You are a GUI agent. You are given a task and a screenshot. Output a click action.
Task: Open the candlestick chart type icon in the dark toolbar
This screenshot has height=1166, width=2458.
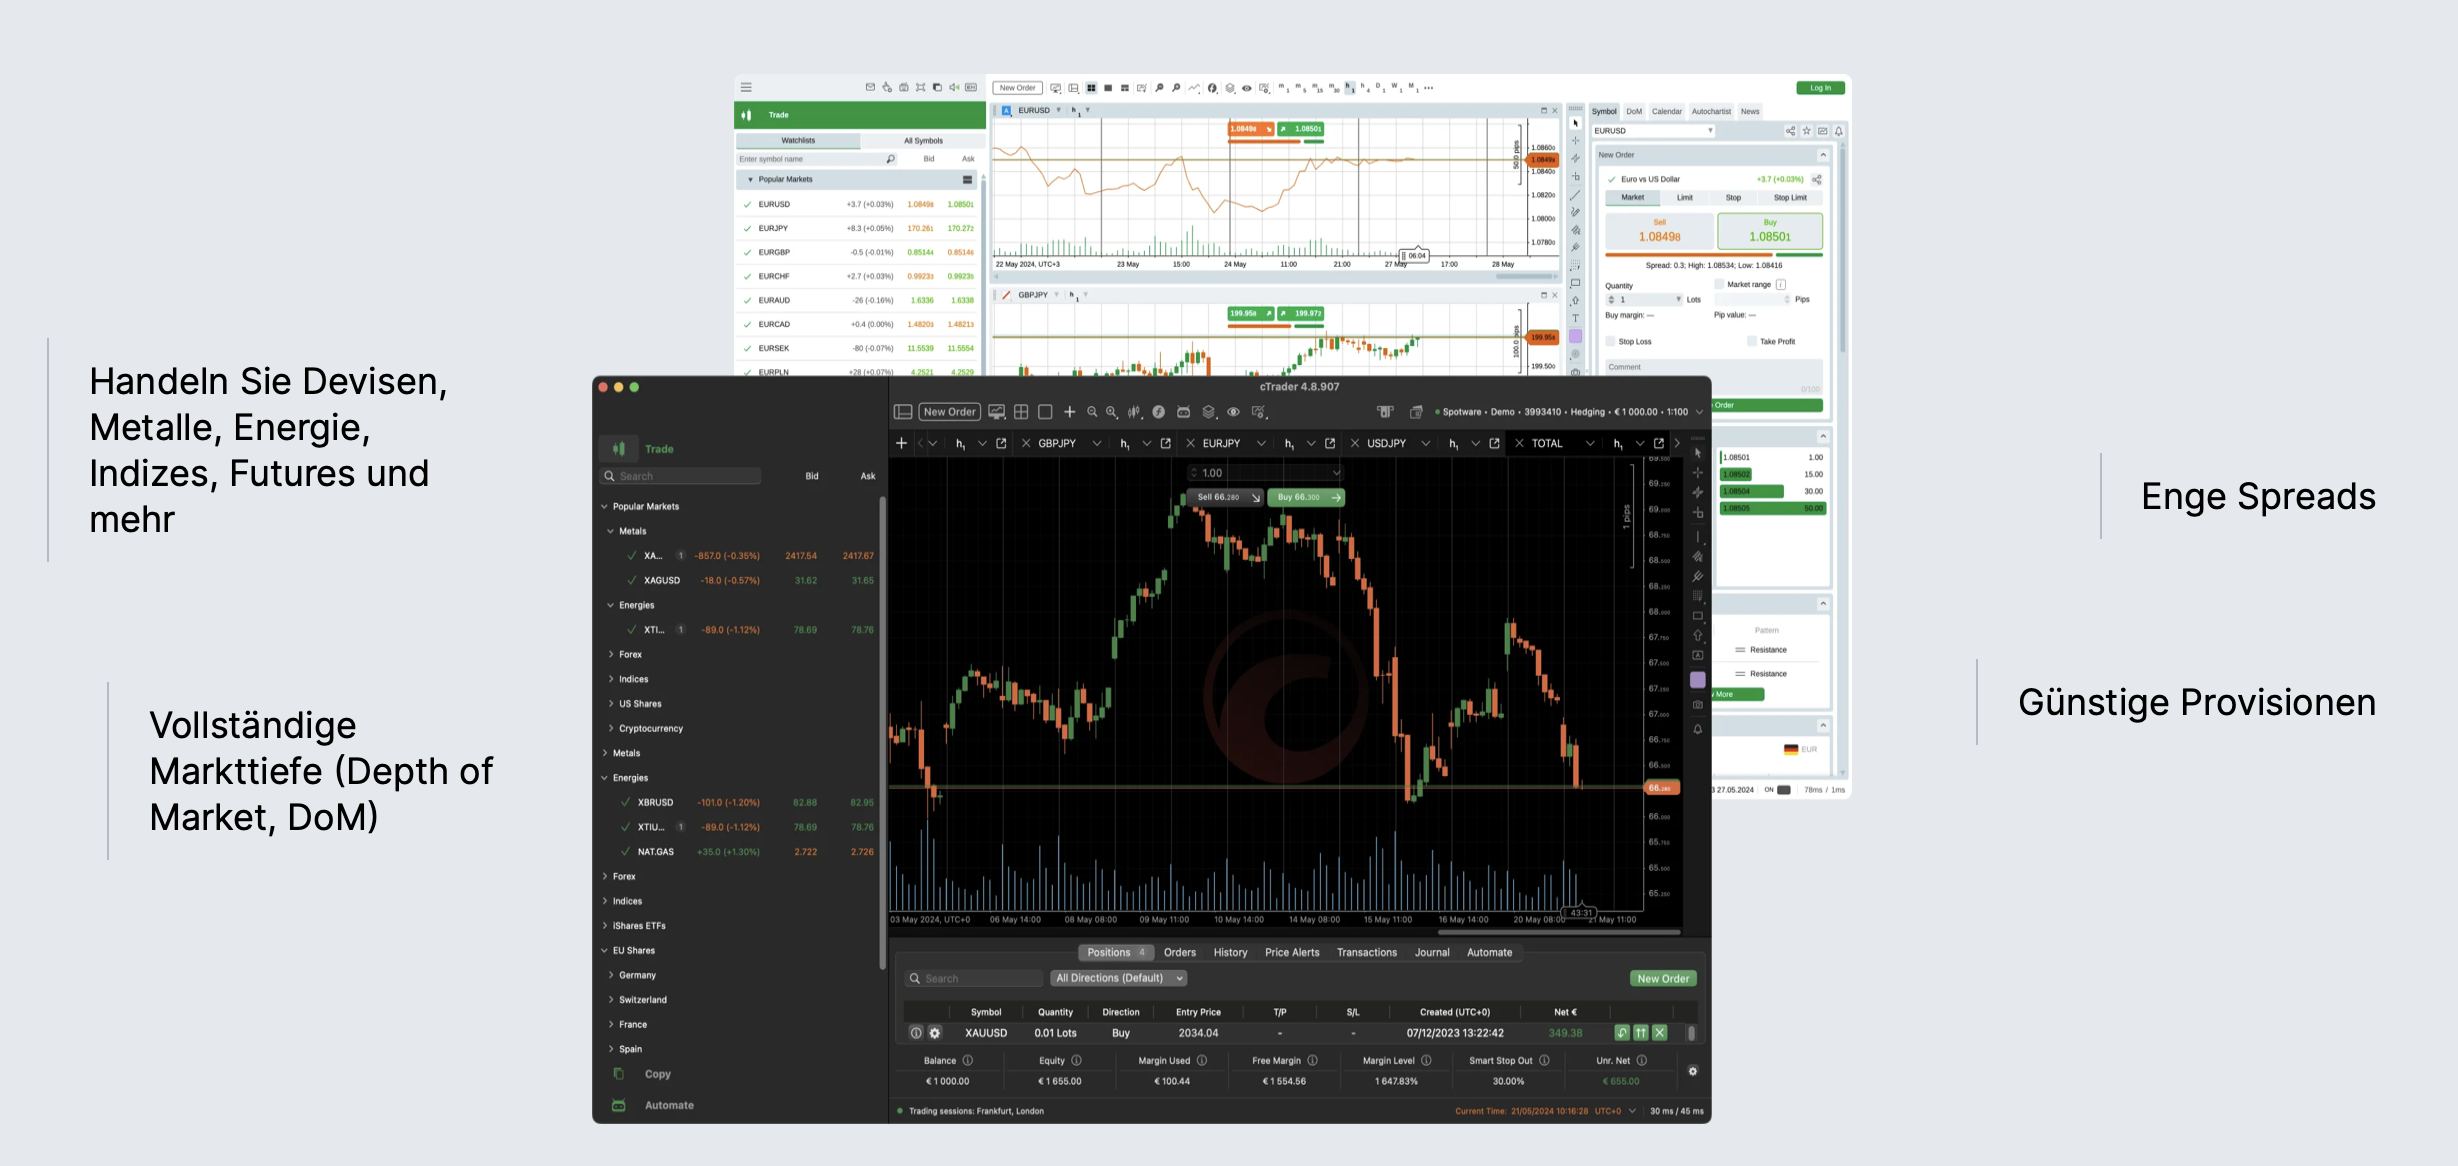[x=1134, y=412]
